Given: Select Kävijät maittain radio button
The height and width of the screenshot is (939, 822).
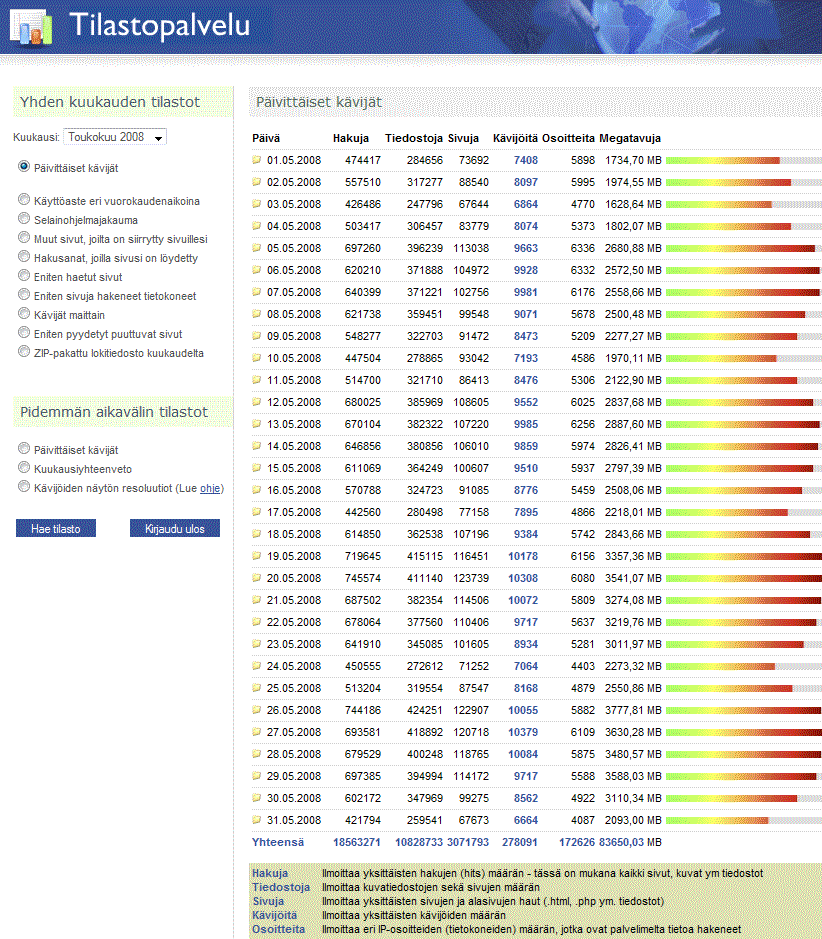Looking at the screenshot, I should 24,313.
